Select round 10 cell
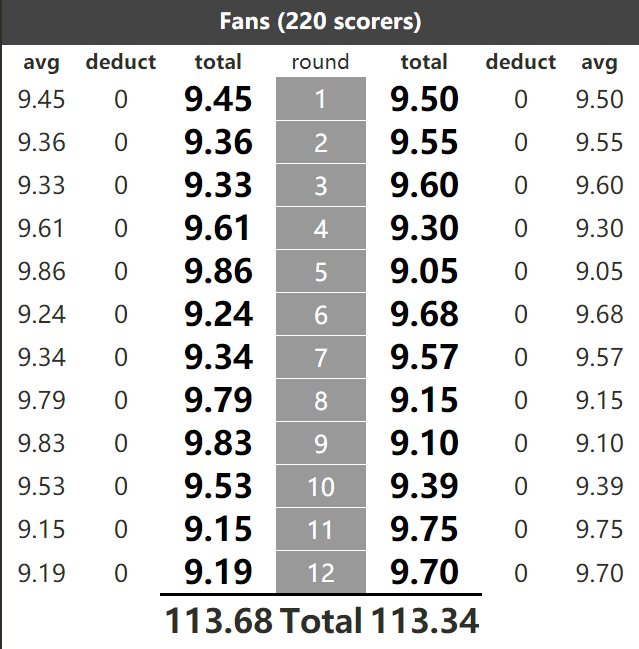 click(321, 486)
